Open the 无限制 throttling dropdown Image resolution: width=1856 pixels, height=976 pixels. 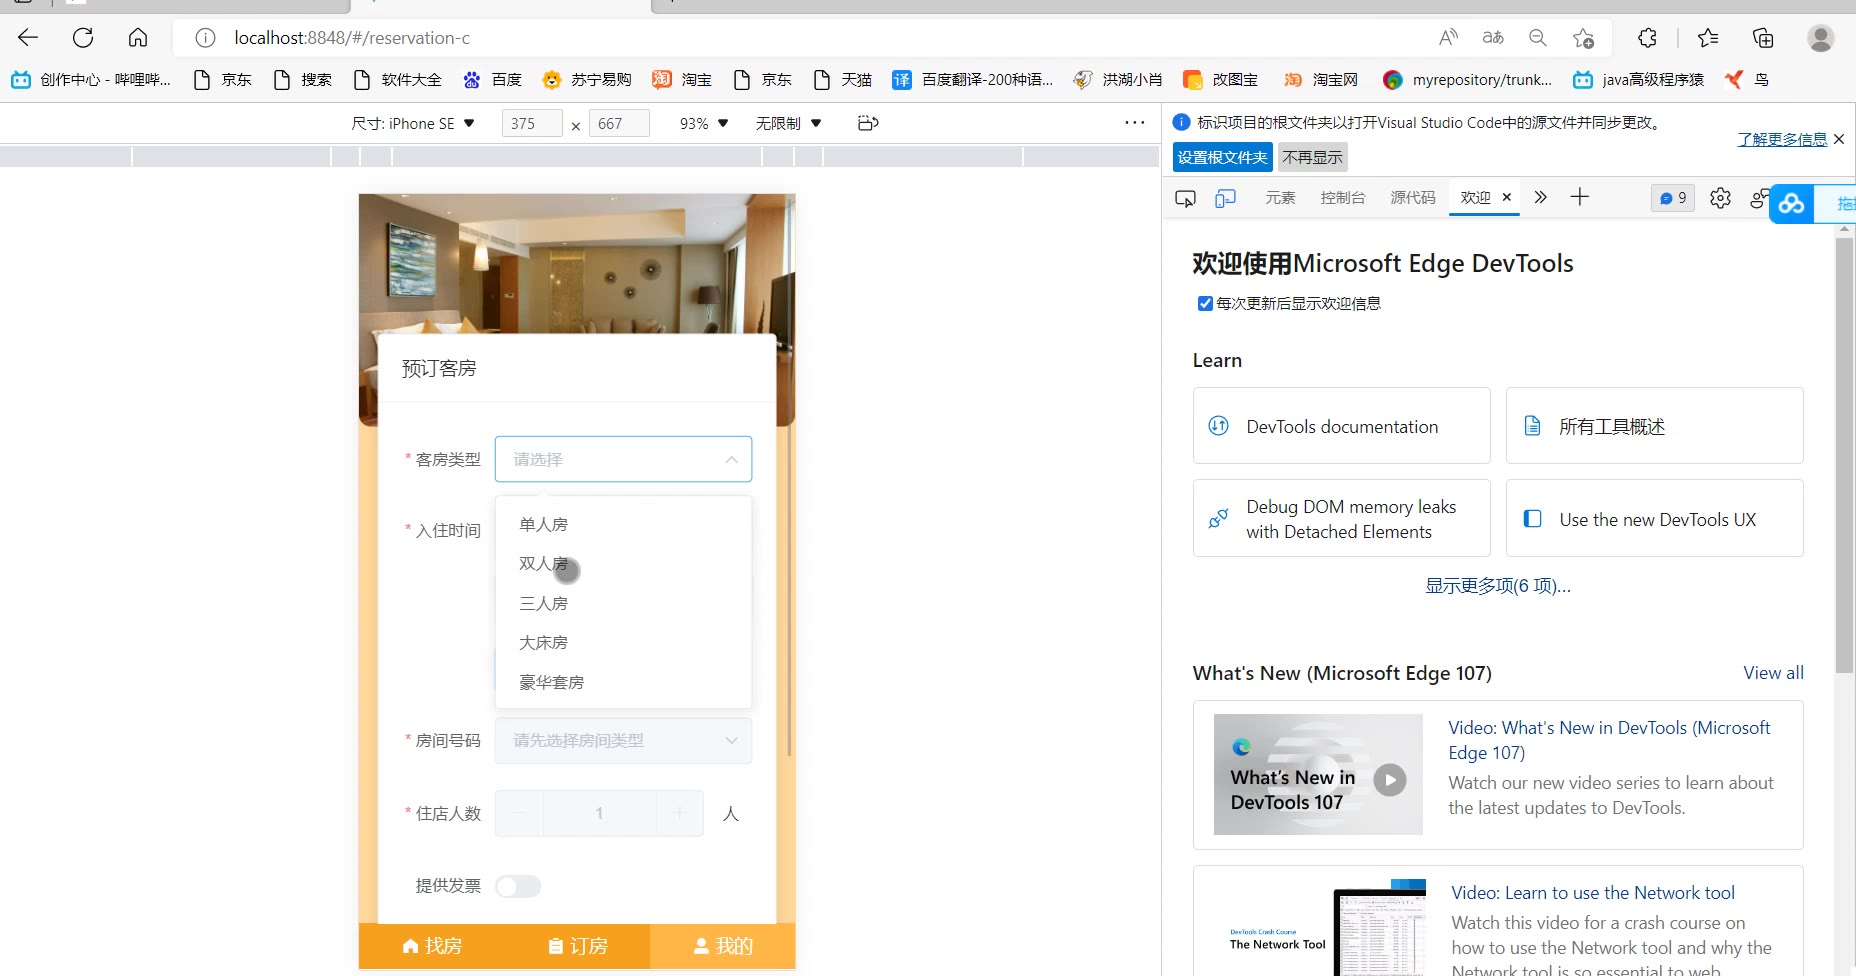[789, 123]
